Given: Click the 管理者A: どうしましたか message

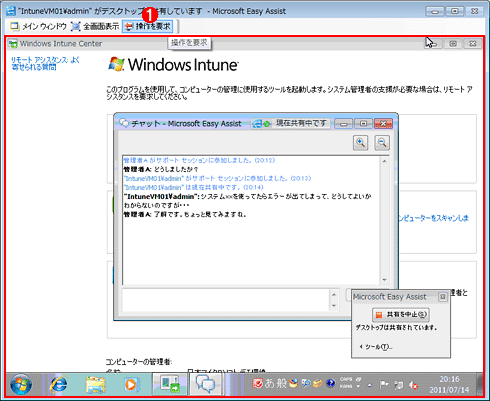Looking at the screenshot, I should coord(161,169).
